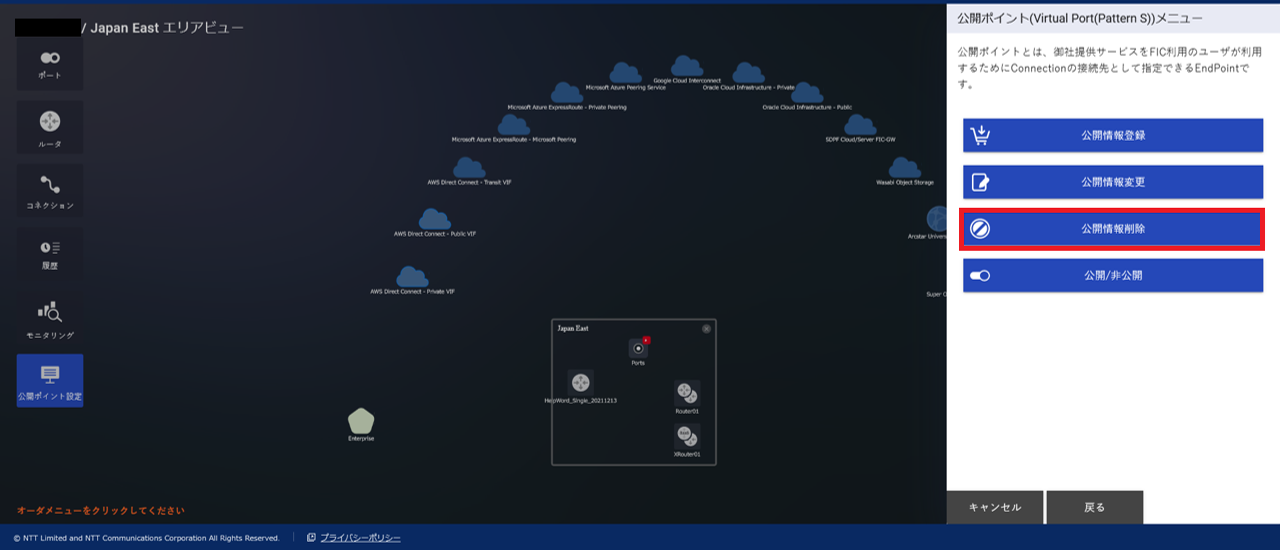The height and width of the screenshot is (550, 1280).
Task: Click the キャンセル button
Action: click(995, 507)
